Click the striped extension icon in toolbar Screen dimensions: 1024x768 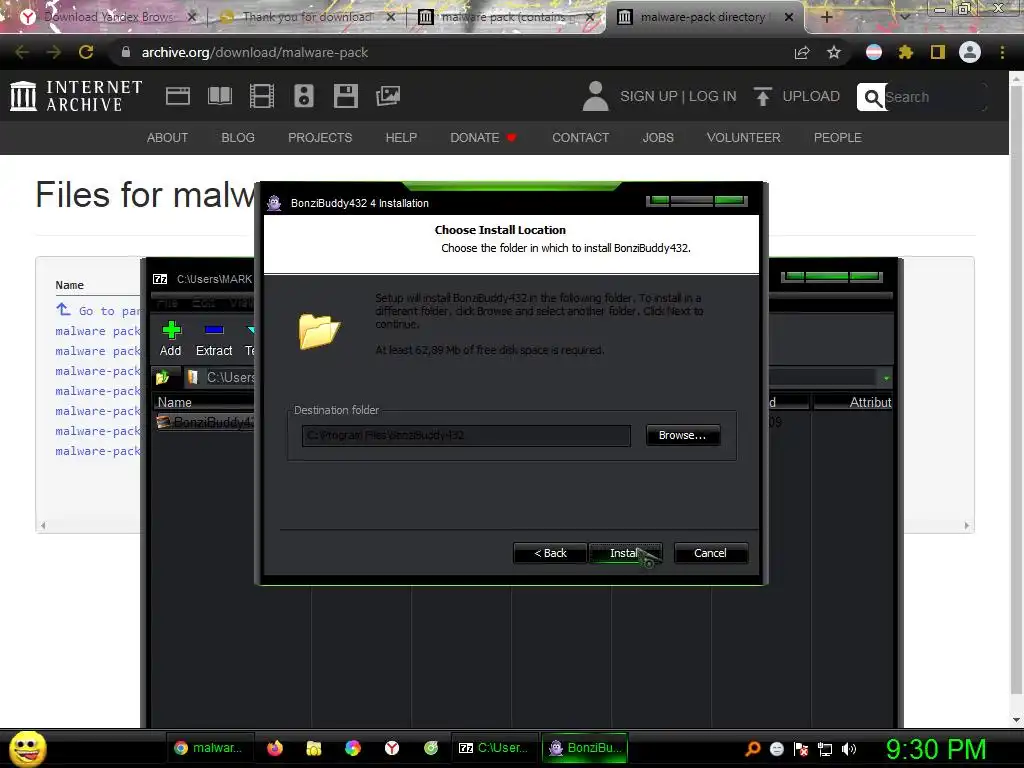click(874, 52)
